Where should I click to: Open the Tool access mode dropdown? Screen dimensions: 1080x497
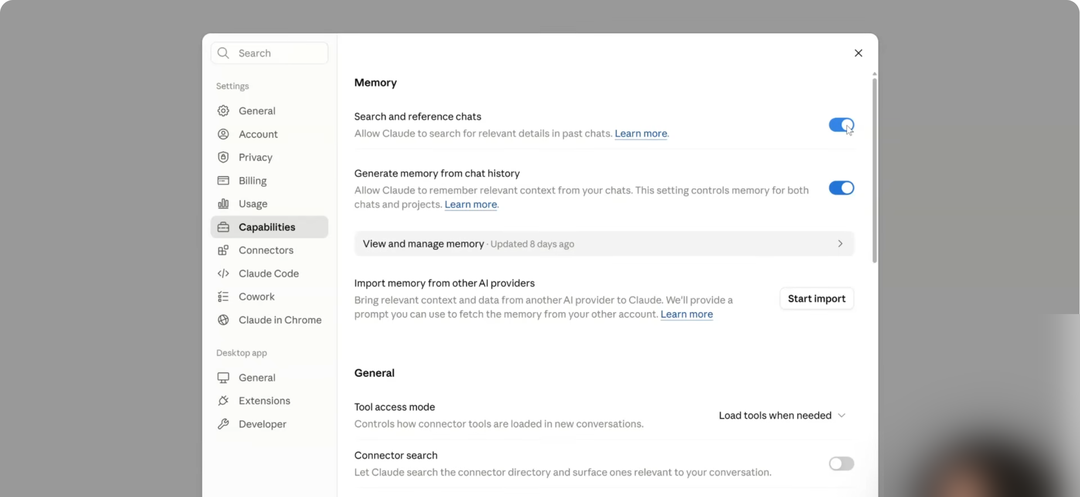coord(782,415)
